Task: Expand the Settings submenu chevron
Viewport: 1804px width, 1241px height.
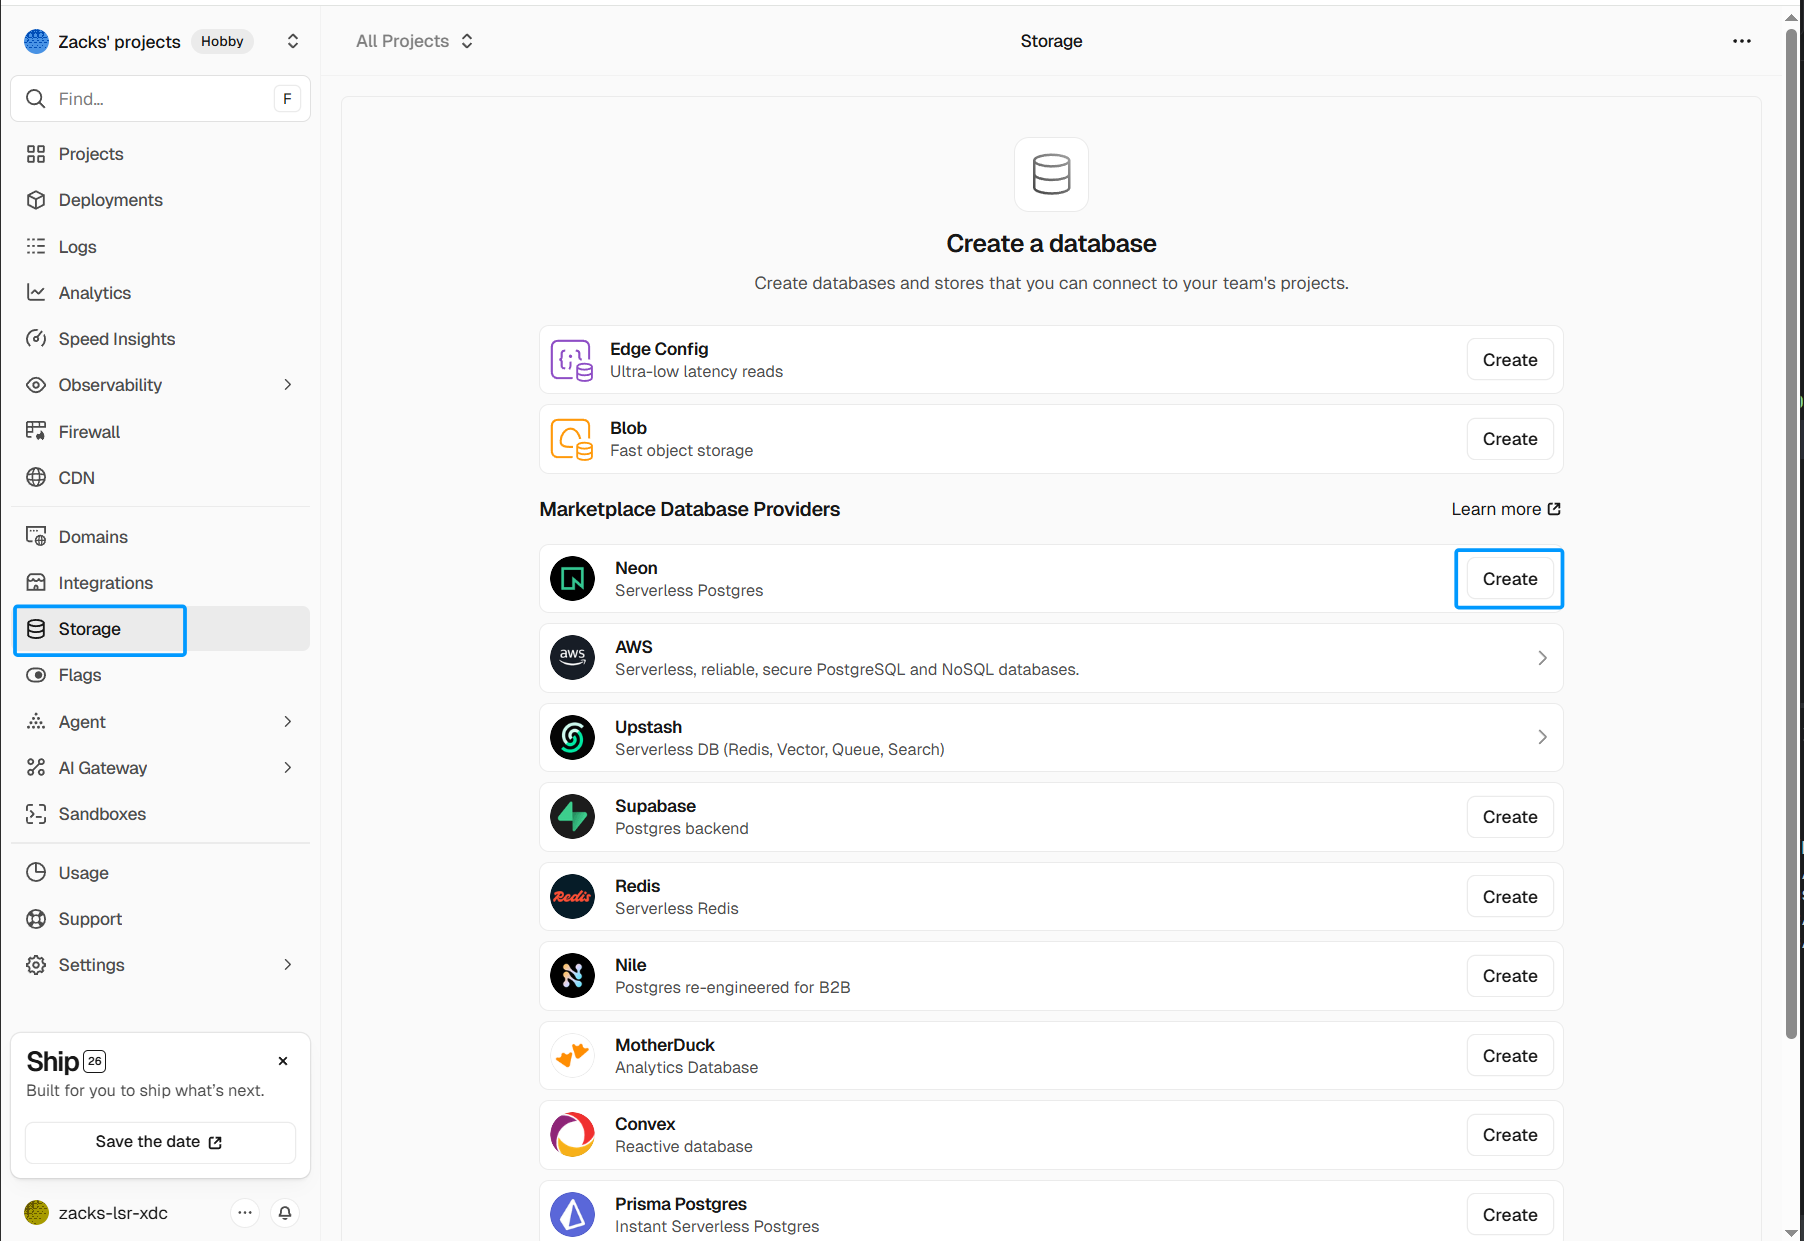Action: (x=288, y=965)
